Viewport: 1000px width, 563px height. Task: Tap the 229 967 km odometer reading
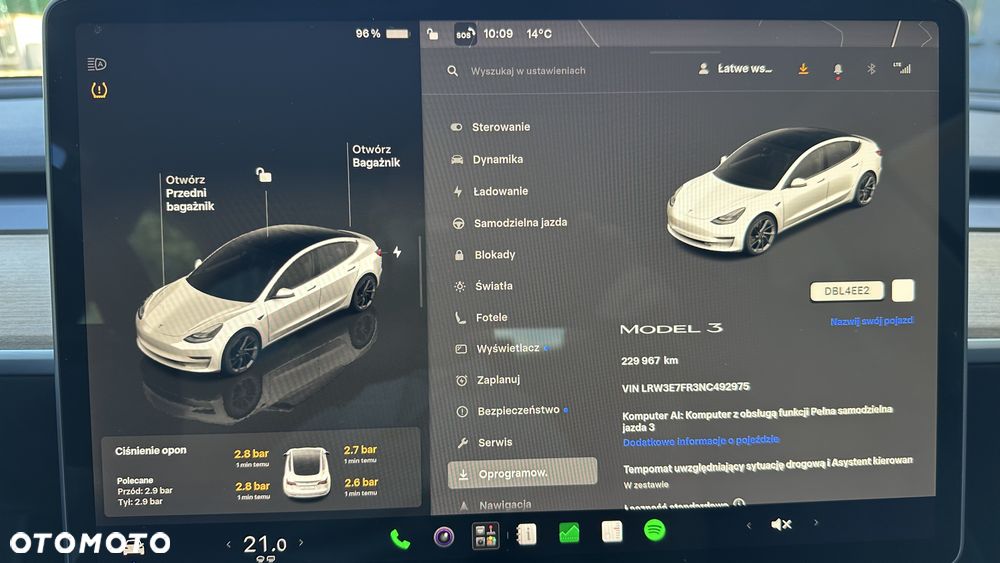649,360
